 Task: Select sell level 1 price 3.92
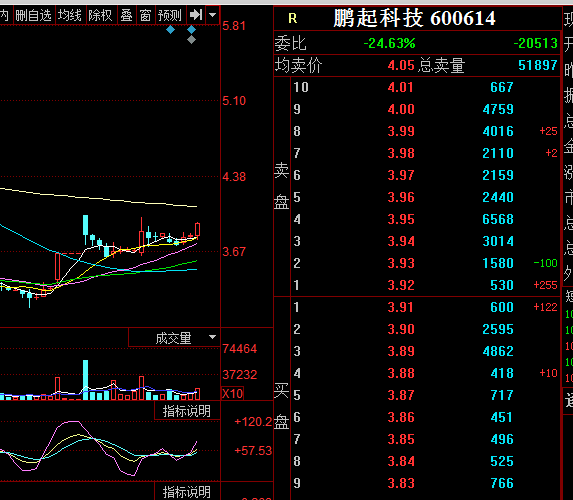[401, 285]
